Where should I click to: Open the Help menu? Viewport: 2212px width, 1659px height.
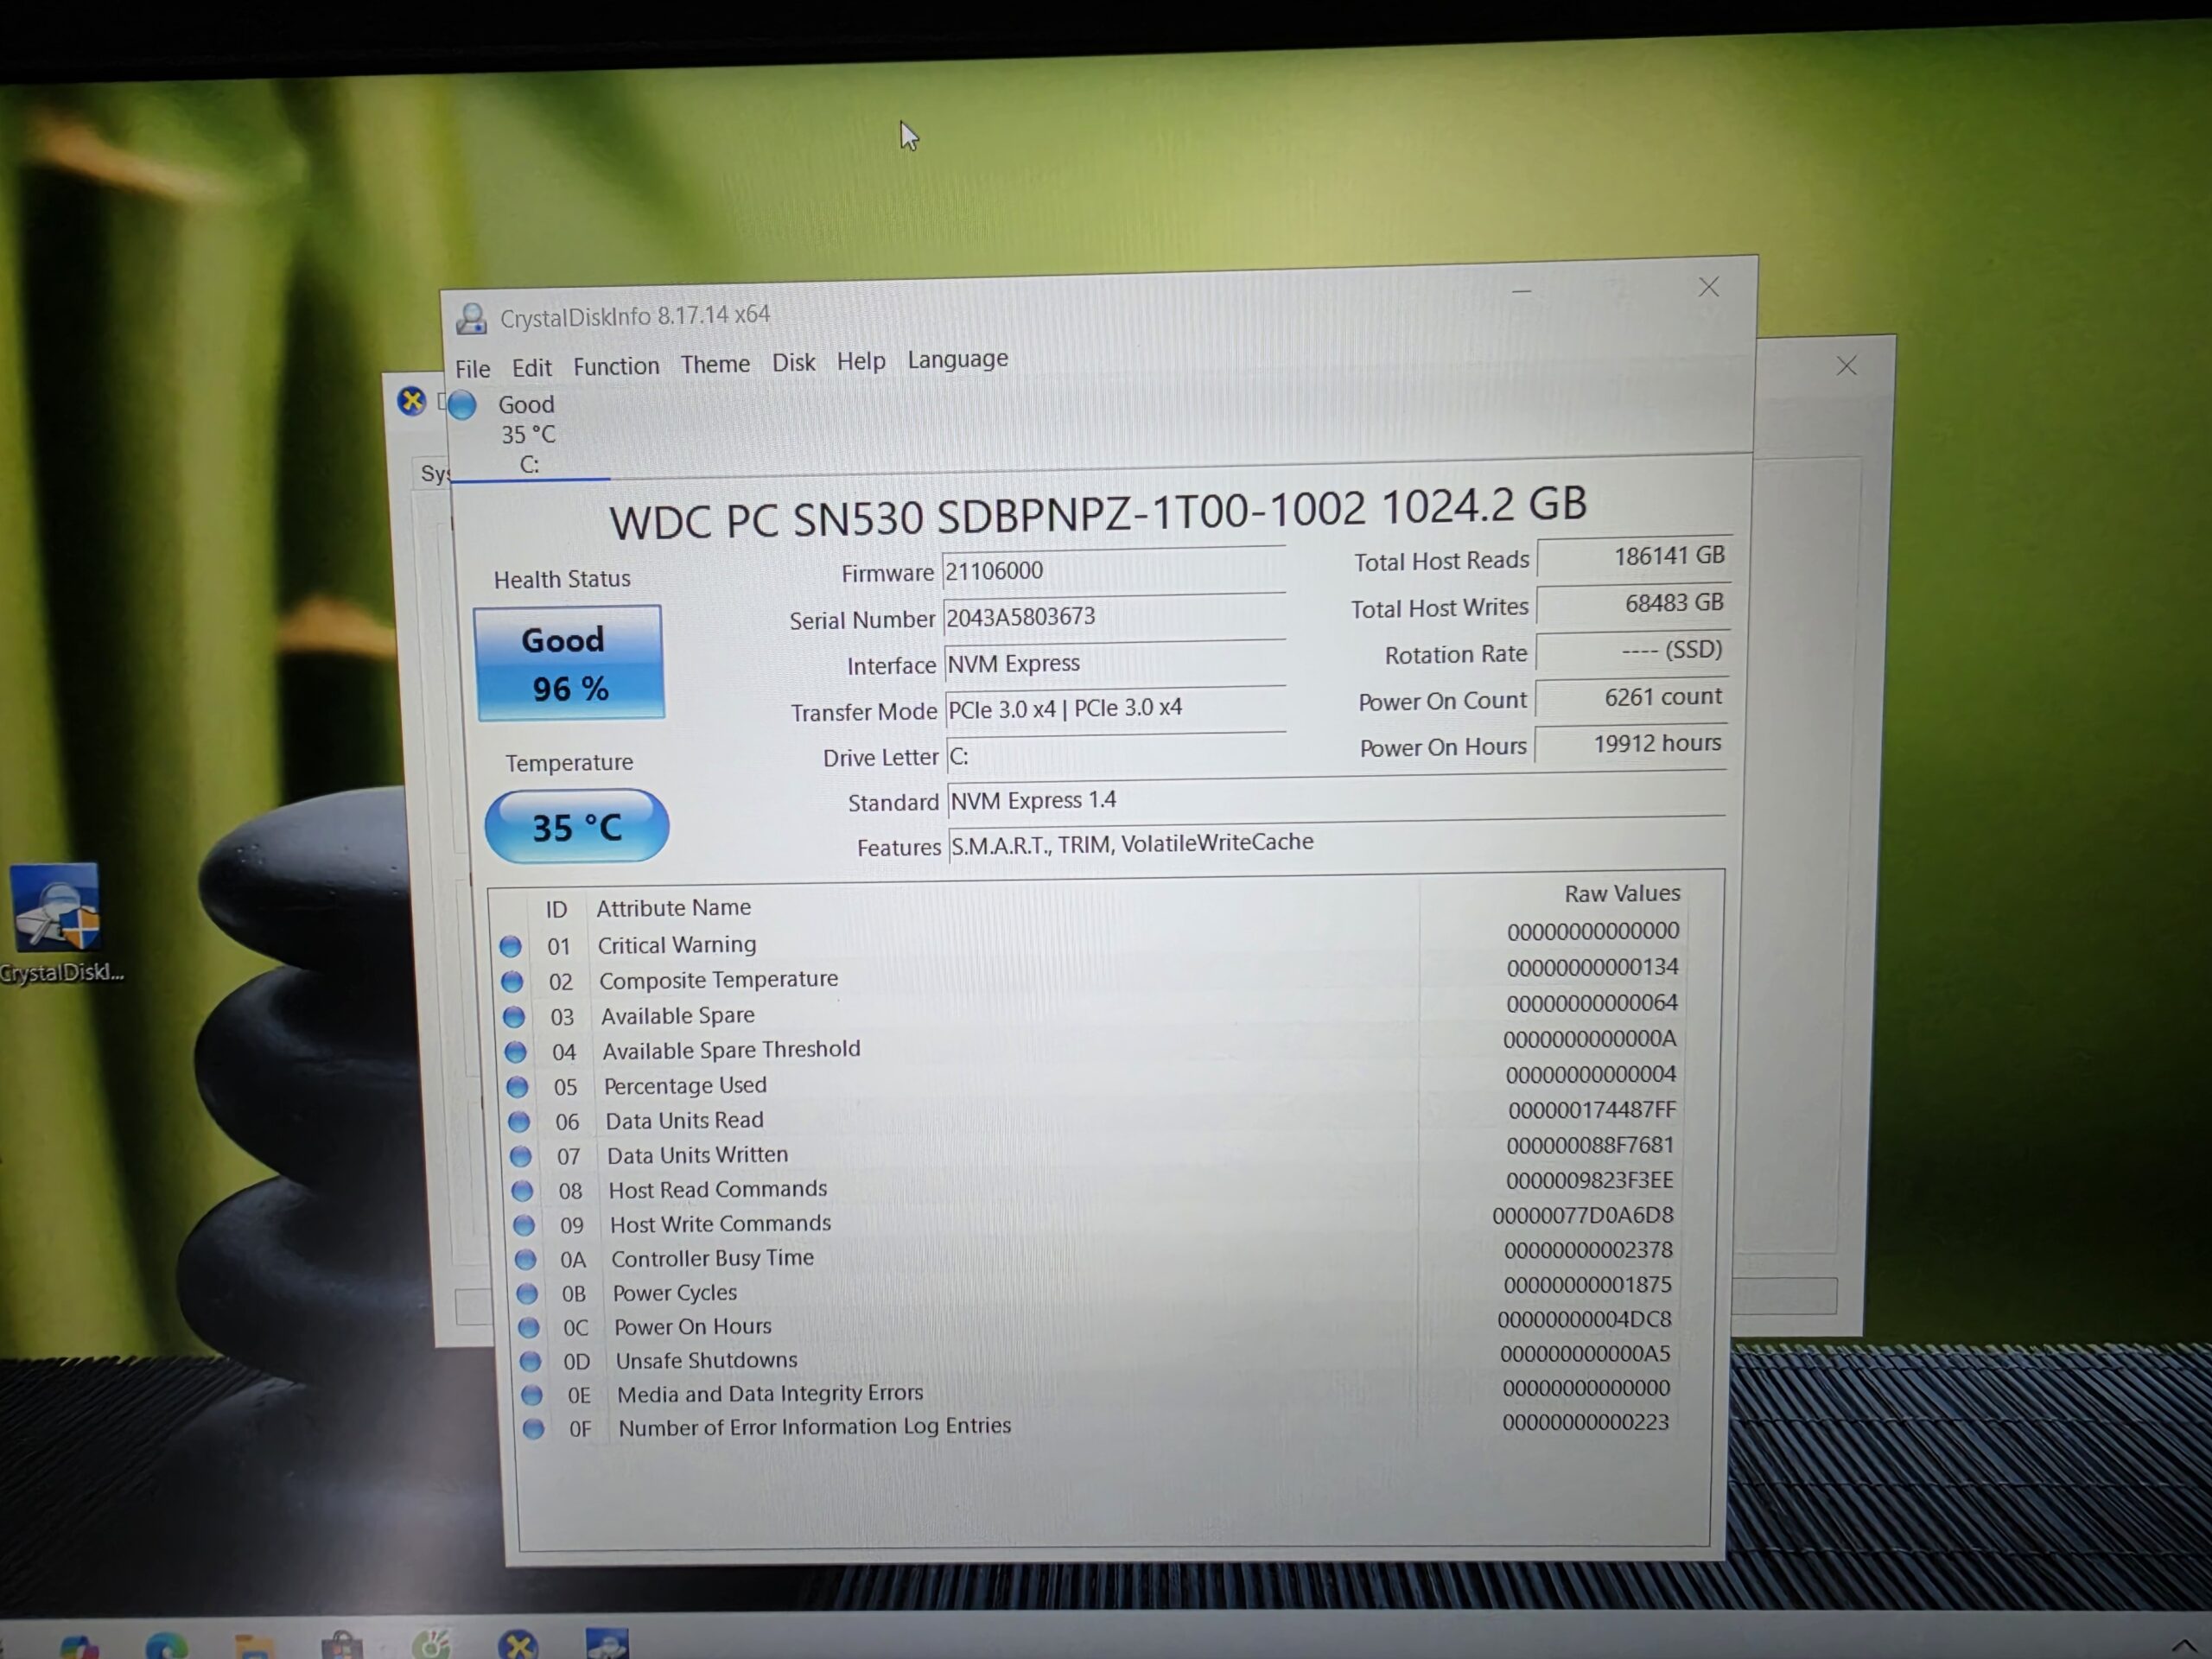[861, 361]
